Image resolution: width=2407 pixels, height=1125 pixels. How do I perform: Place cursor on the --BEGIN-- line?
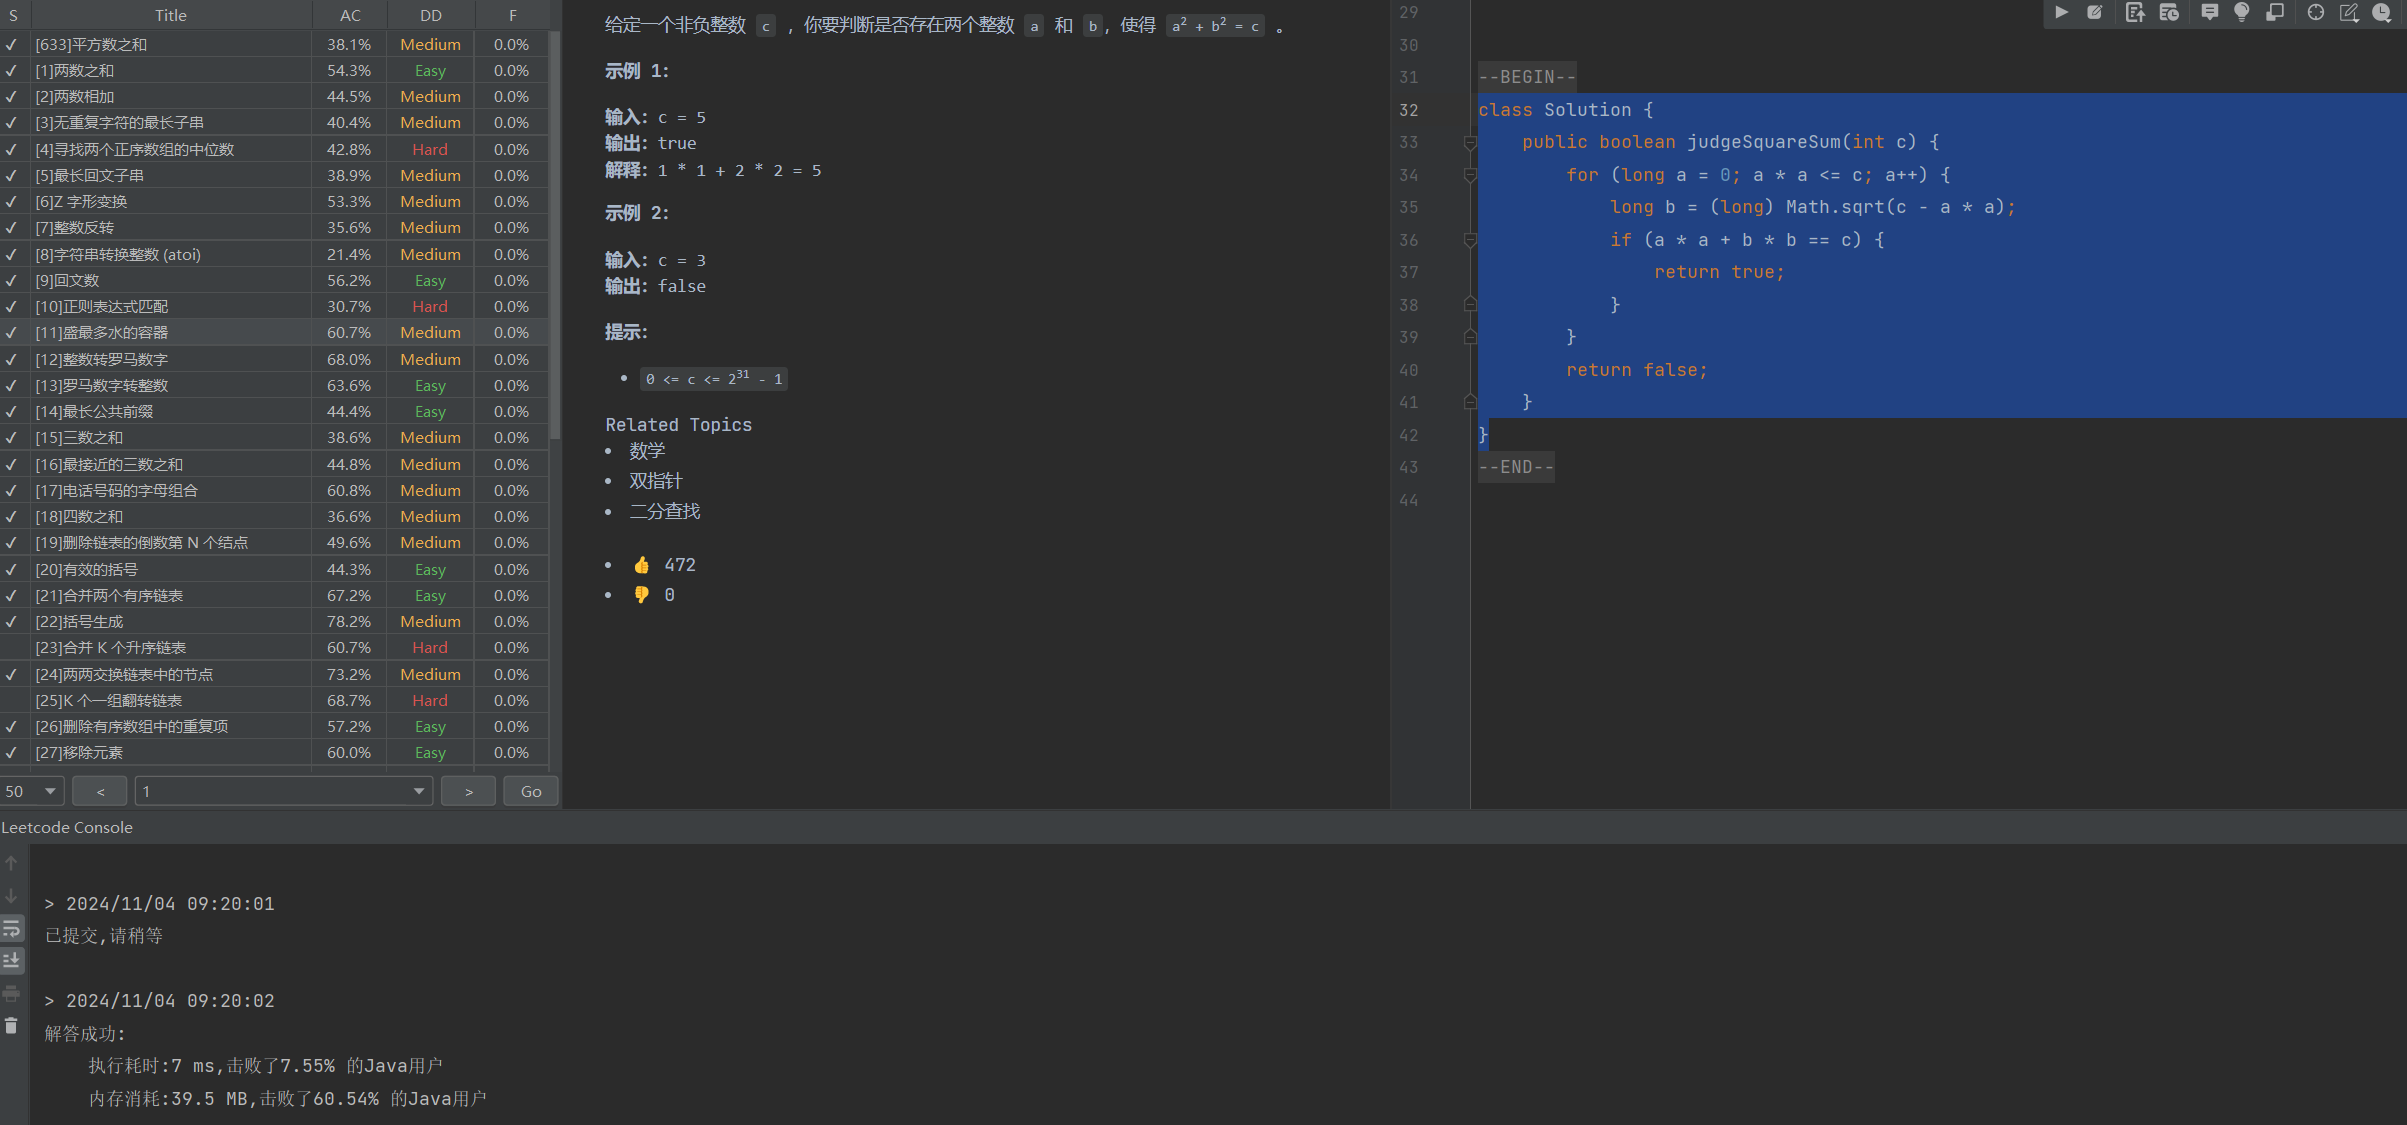[1527, 77]
